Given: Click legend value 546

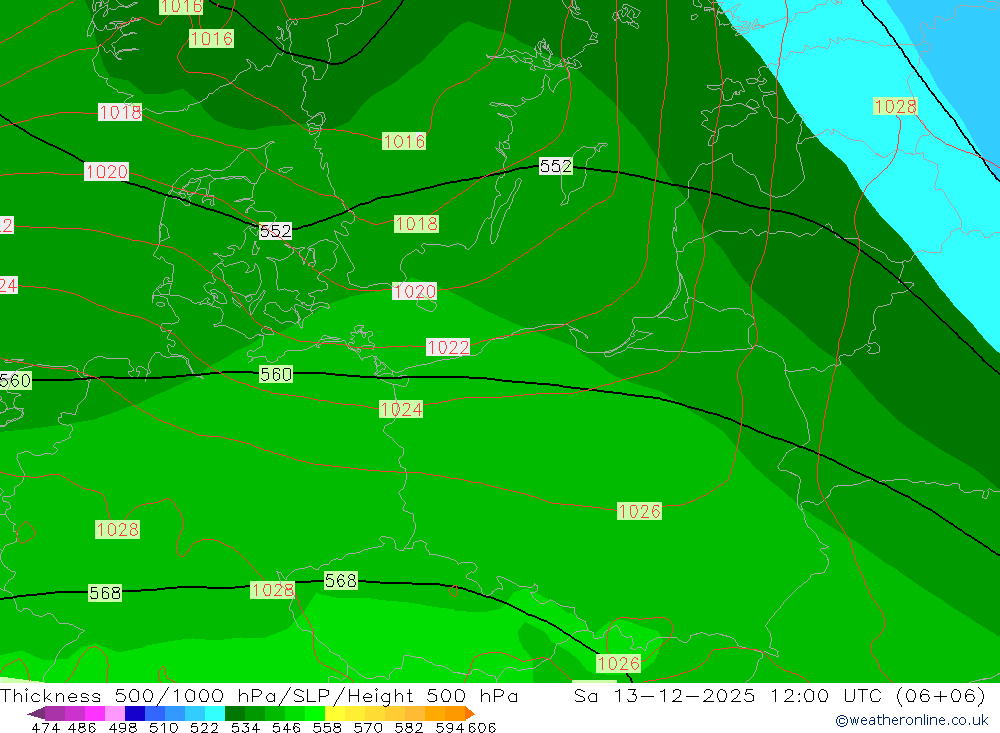Looking at the screenshot, I should [x=286, y=727].
